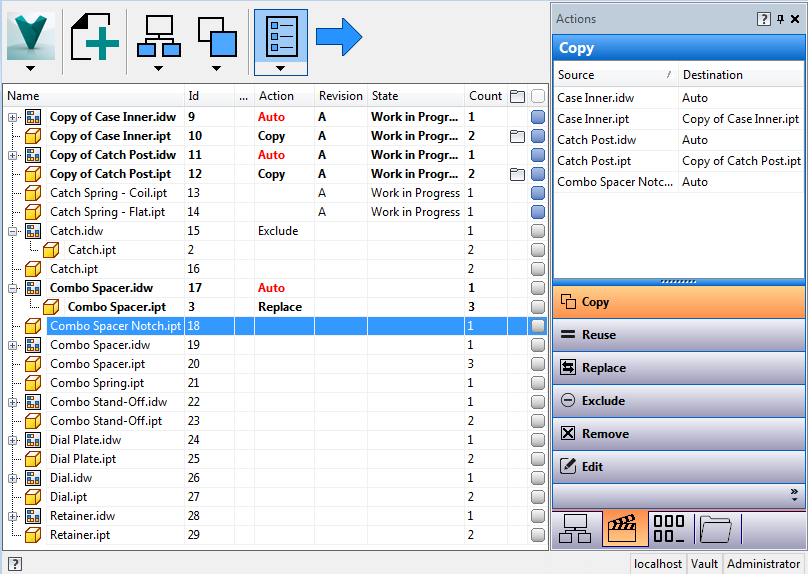Collapse the Combo Spacer.idw tree node

click(x=13, y=288)
